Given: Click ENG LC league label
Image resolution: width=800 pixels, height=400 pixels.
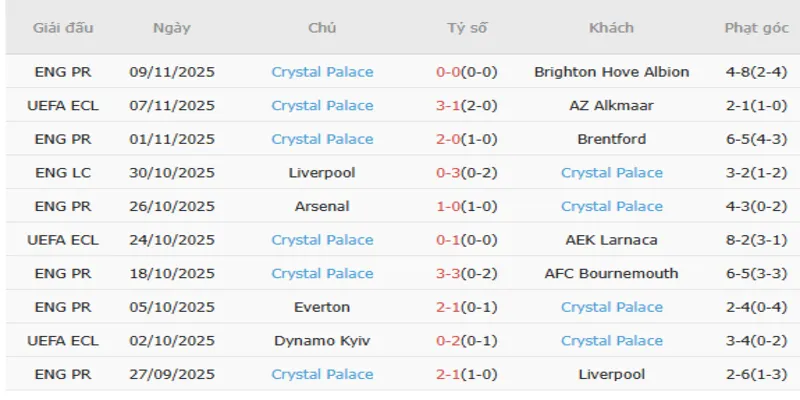Looking at the screenshot, I should pyautogui.click(x=62, y=173).
